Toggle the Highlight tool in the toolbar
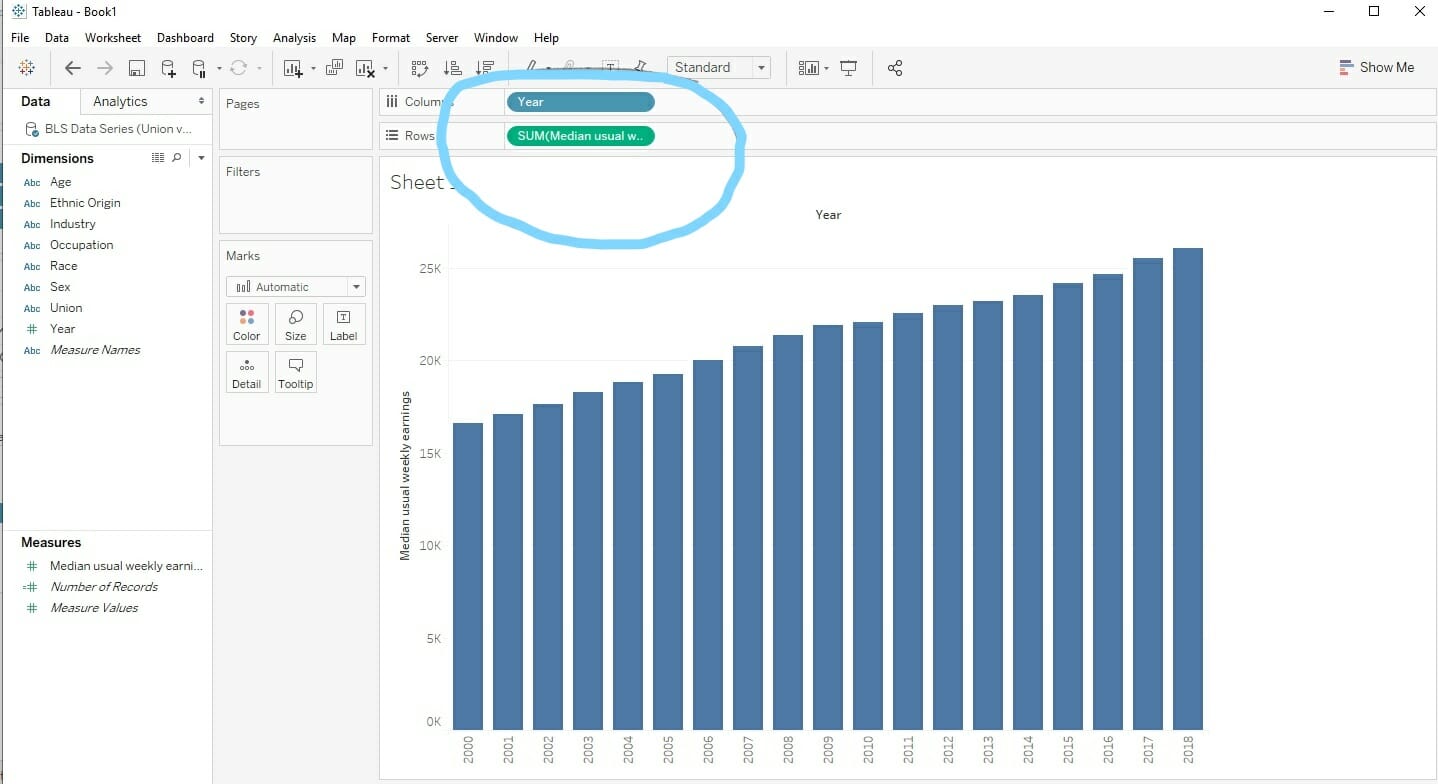The image size is (1438, 784). pyautogui.click(x=531, y=67)
